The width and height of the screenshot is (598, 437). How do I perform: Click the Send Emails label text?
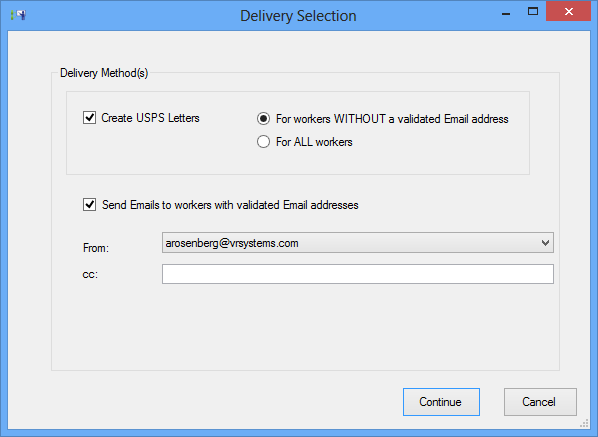[230, 205]
